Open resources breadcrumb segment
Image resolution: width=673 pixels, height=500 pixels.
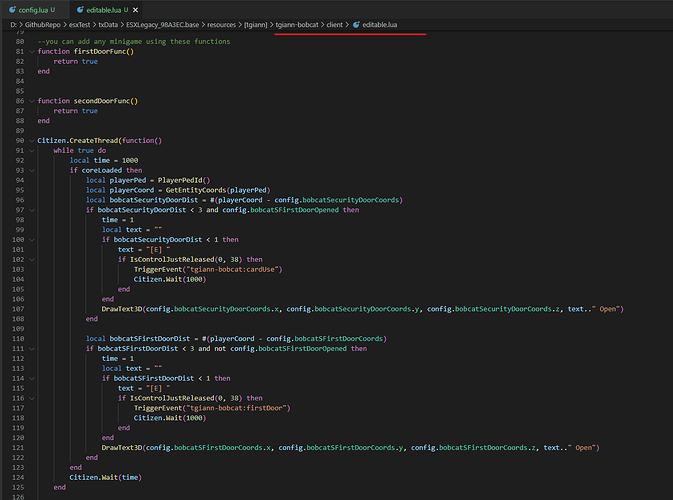221,24
